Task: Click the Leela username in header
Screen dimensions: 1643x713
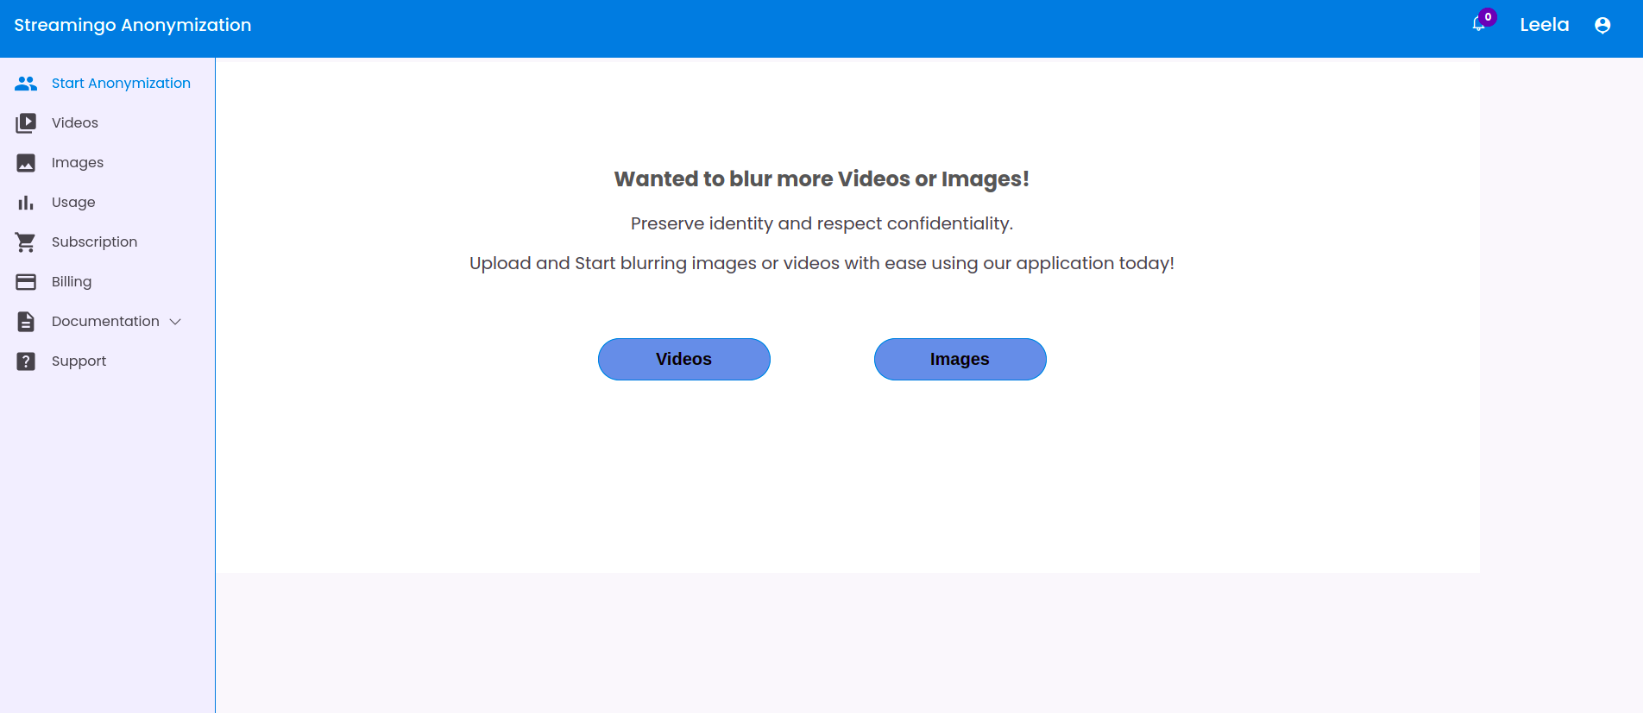Action: (x=1545, y=25)
